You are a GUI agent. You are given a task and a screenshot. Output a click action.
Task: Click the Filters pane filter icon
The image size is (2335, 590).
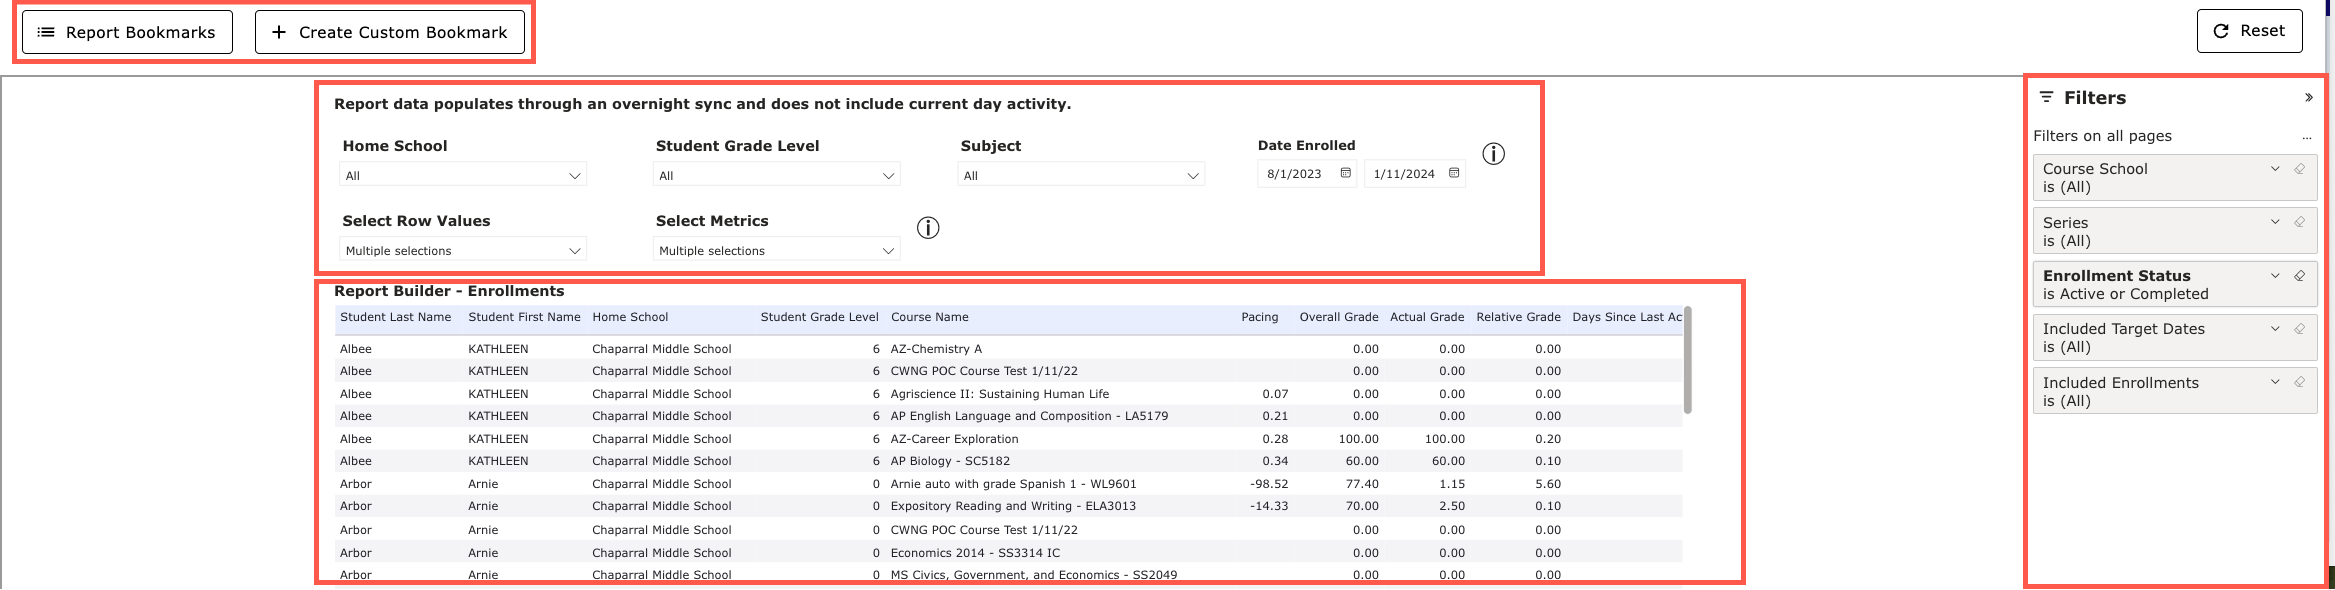click(x=2046, y=97)
